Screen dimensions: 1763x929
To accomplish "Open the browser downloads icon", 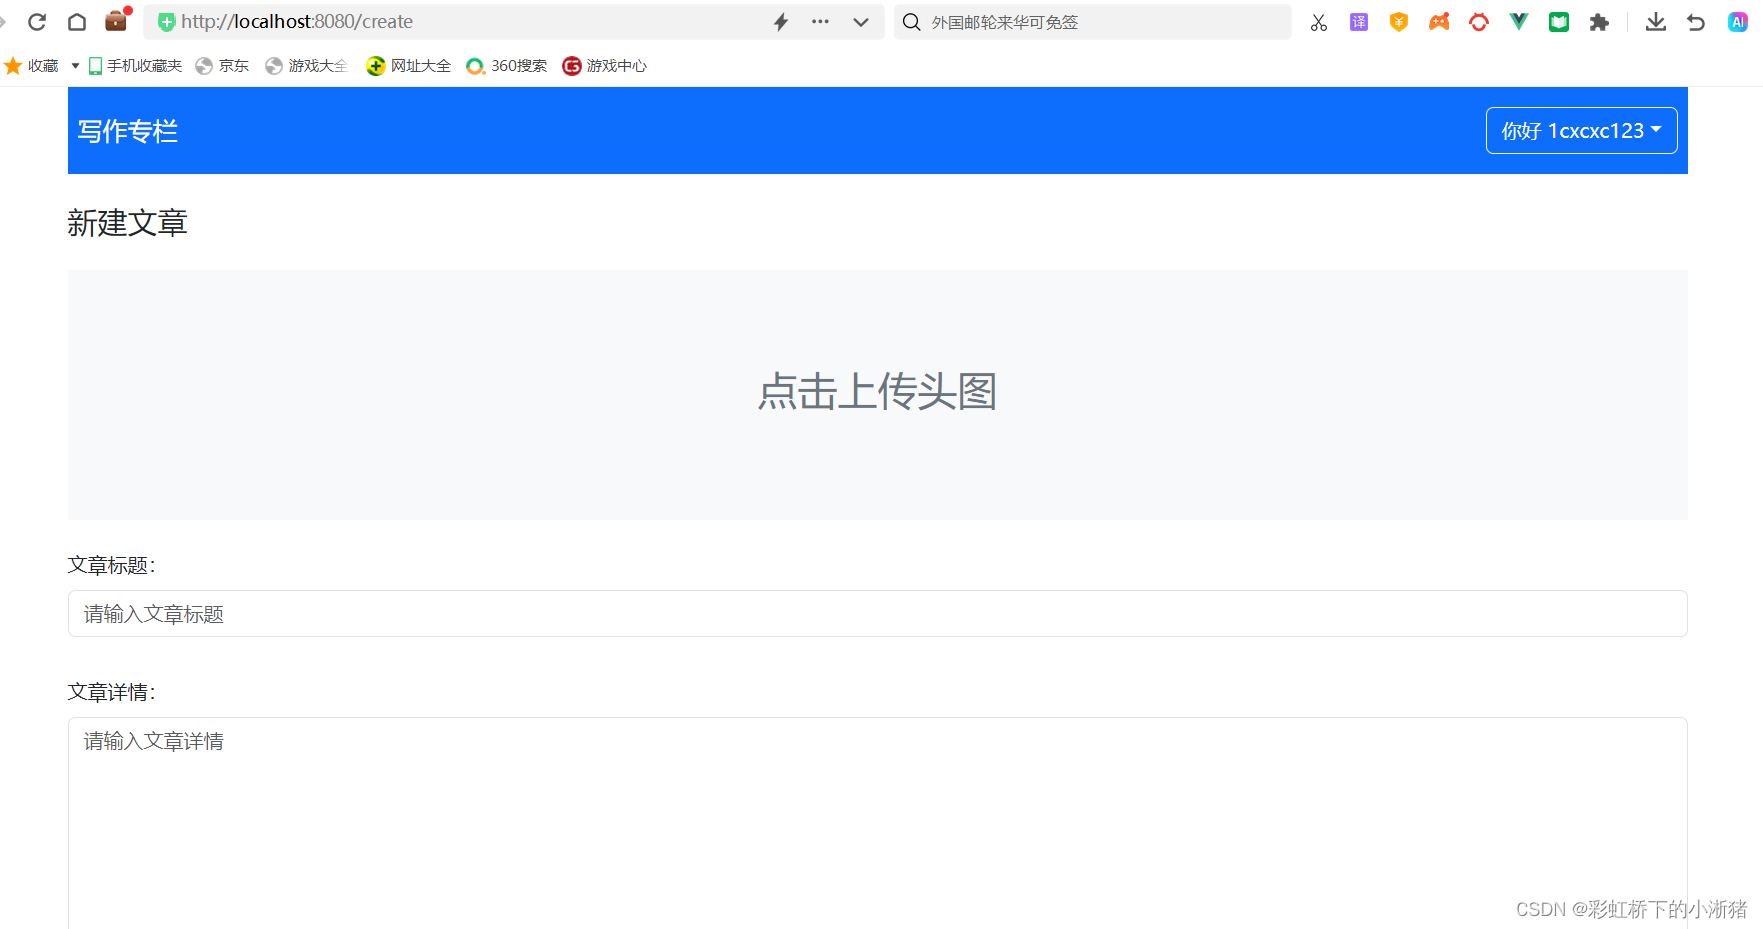I will coord(1655,21).
